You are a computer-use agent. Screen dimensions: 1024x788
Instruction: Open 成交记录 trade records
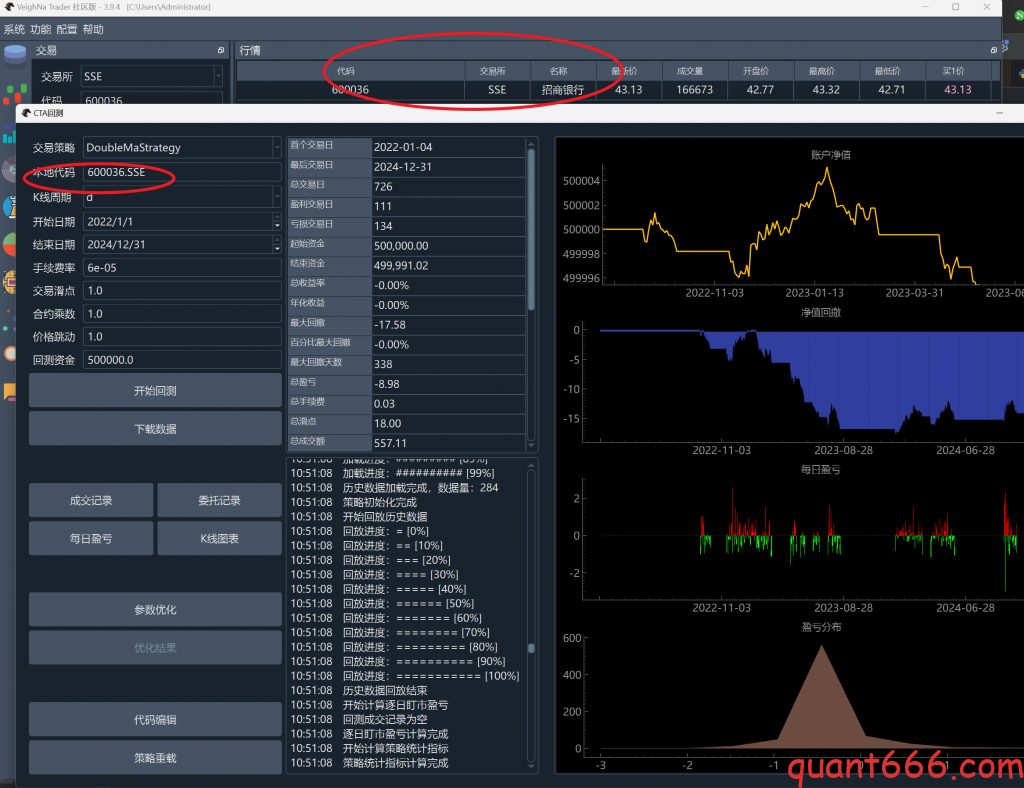[x=91, y=500]
